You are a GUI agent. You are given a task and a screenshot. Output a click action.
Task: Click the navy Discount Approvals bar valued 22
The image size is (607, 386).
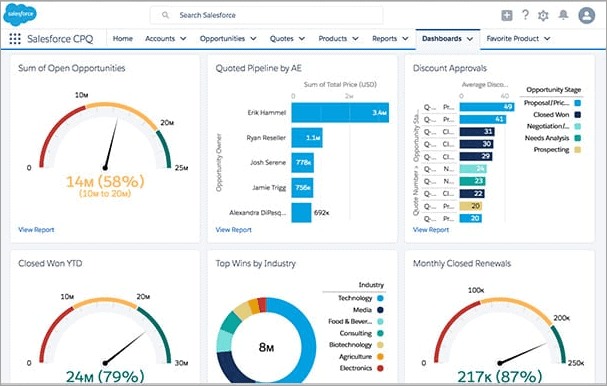472,194
